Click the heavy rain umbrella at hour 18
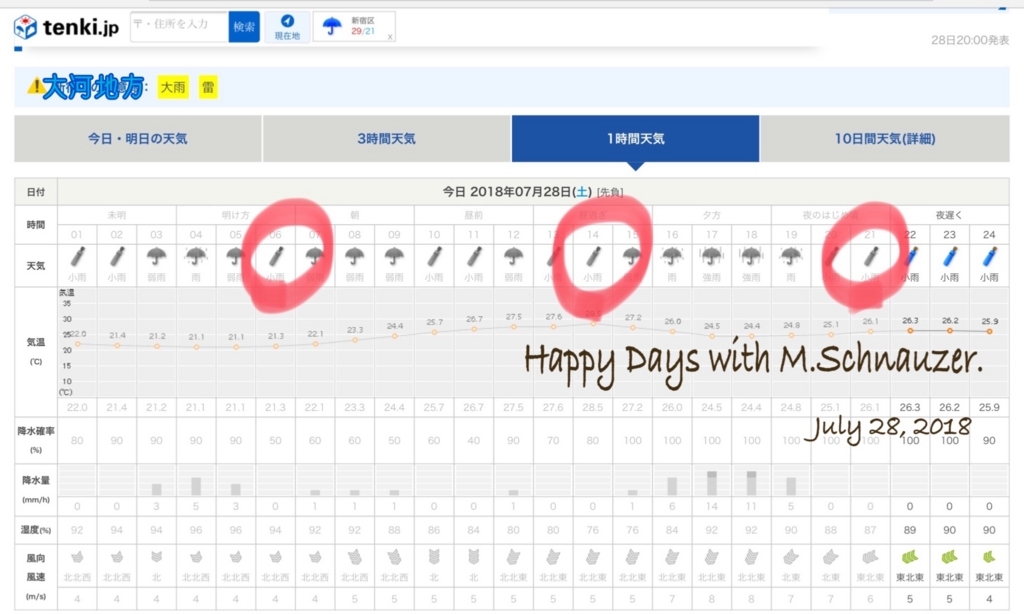Screen dimensions: 1024x614 (x=752, y=257)
